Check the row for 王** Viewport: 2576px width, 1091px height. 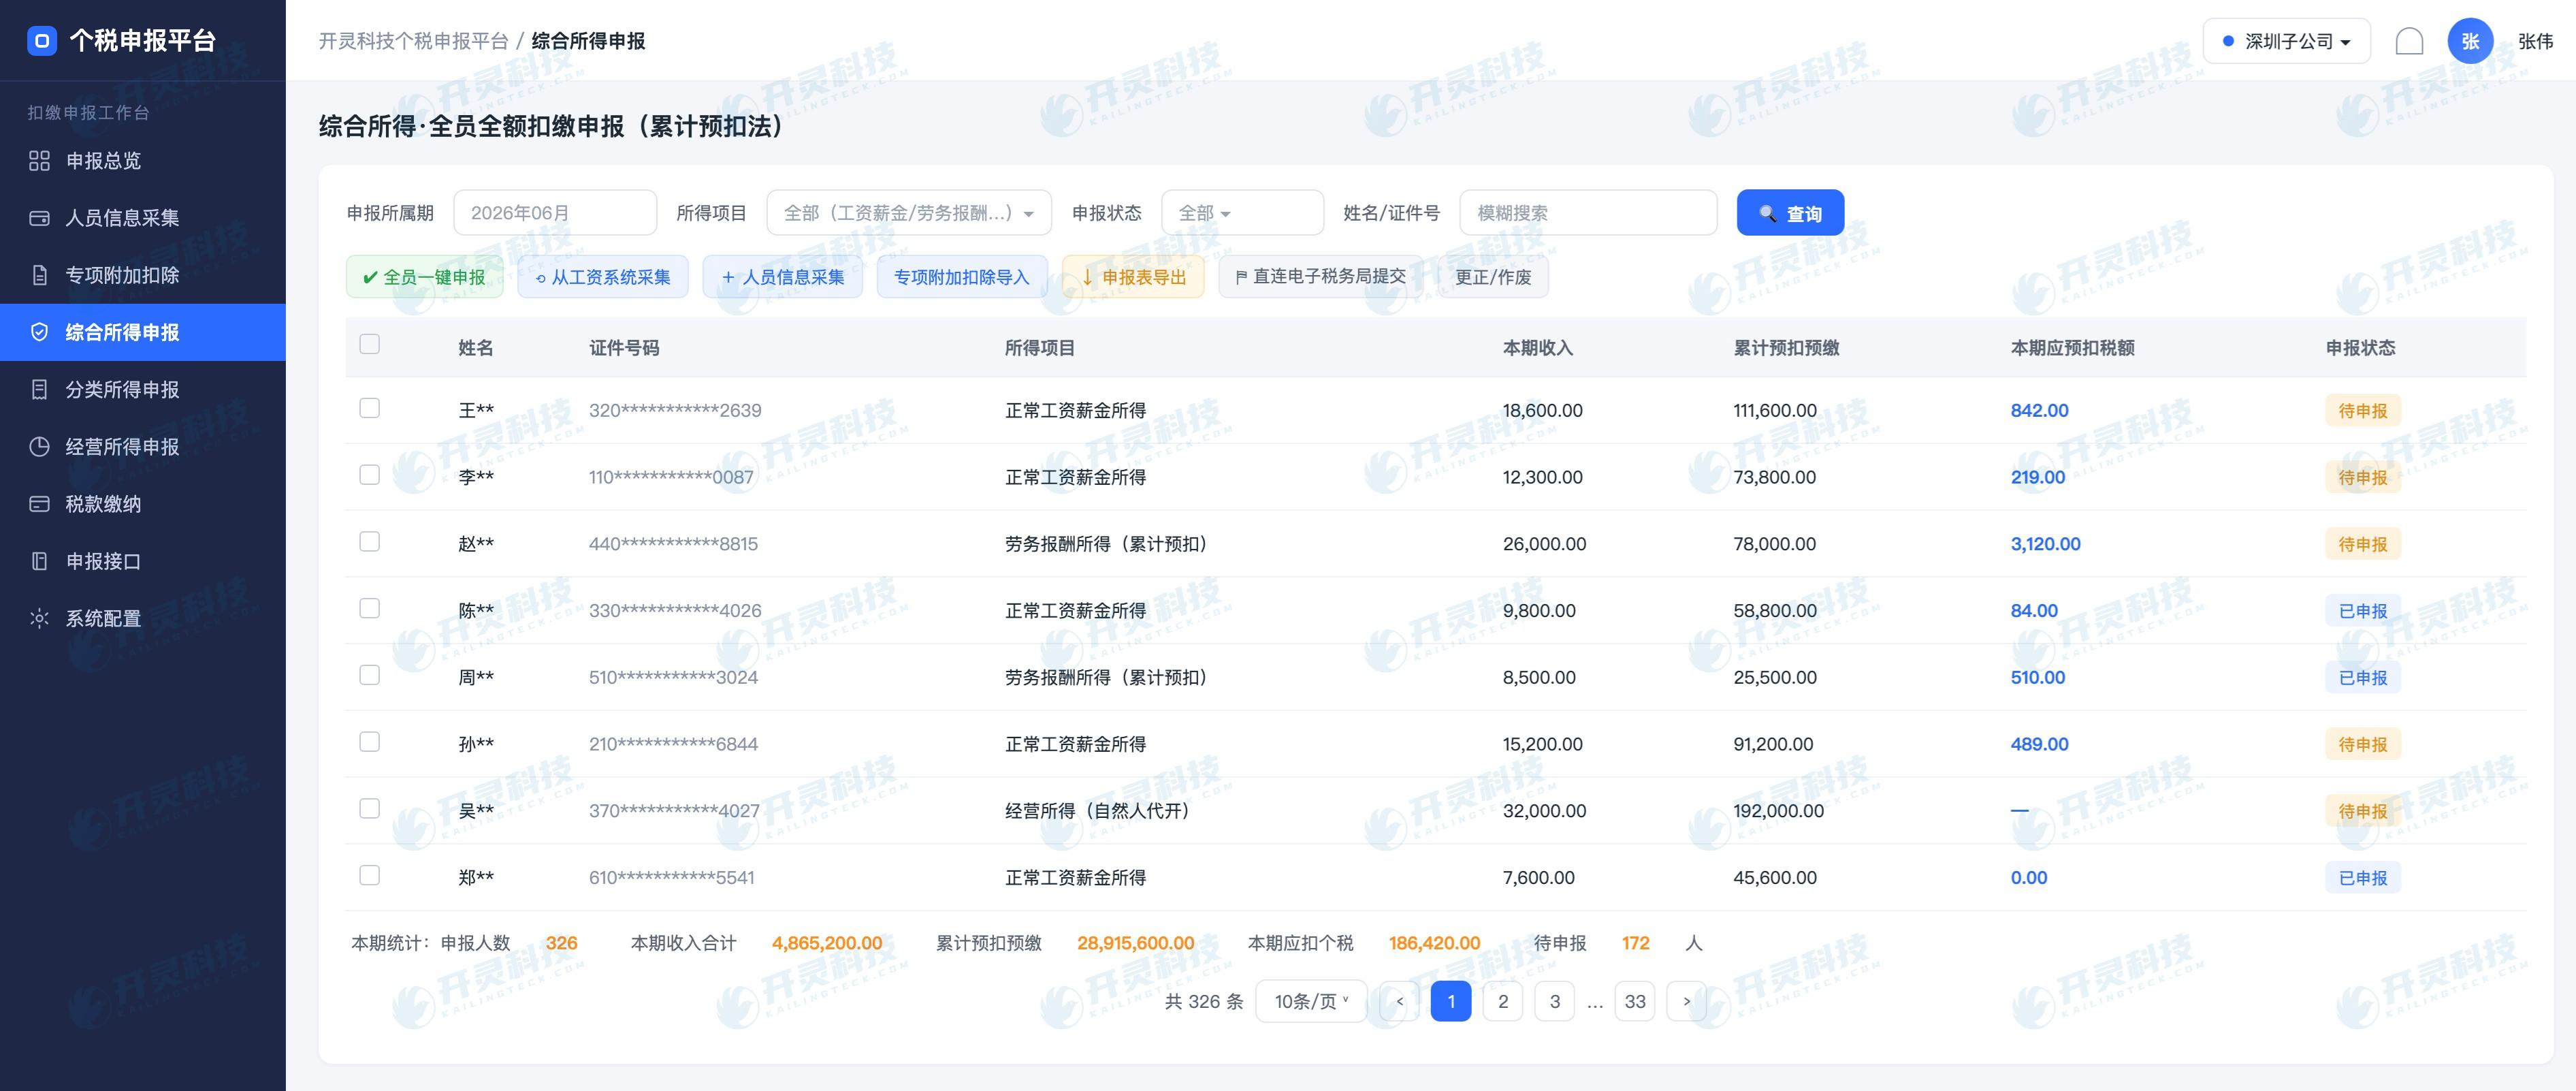click(369, 408)
